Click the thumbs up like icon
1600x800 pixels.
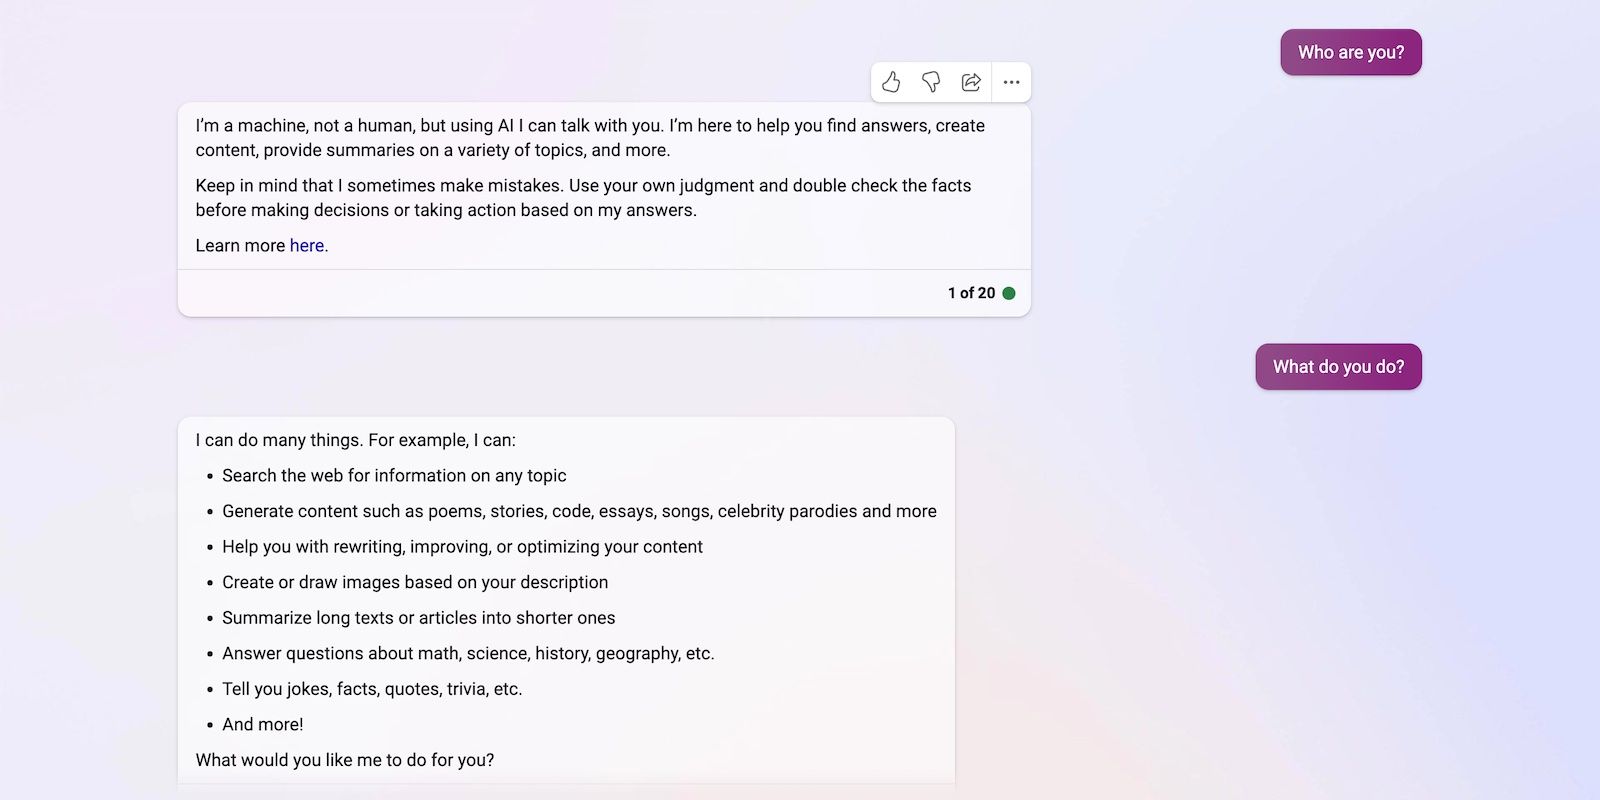click(891, 82)
